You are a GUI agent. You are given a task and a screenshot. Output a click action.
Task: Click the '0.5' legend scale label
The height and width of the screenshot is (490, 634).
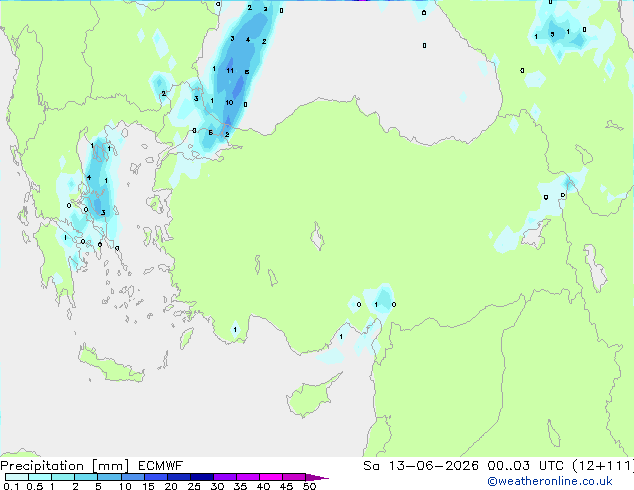tap(35, 486)
